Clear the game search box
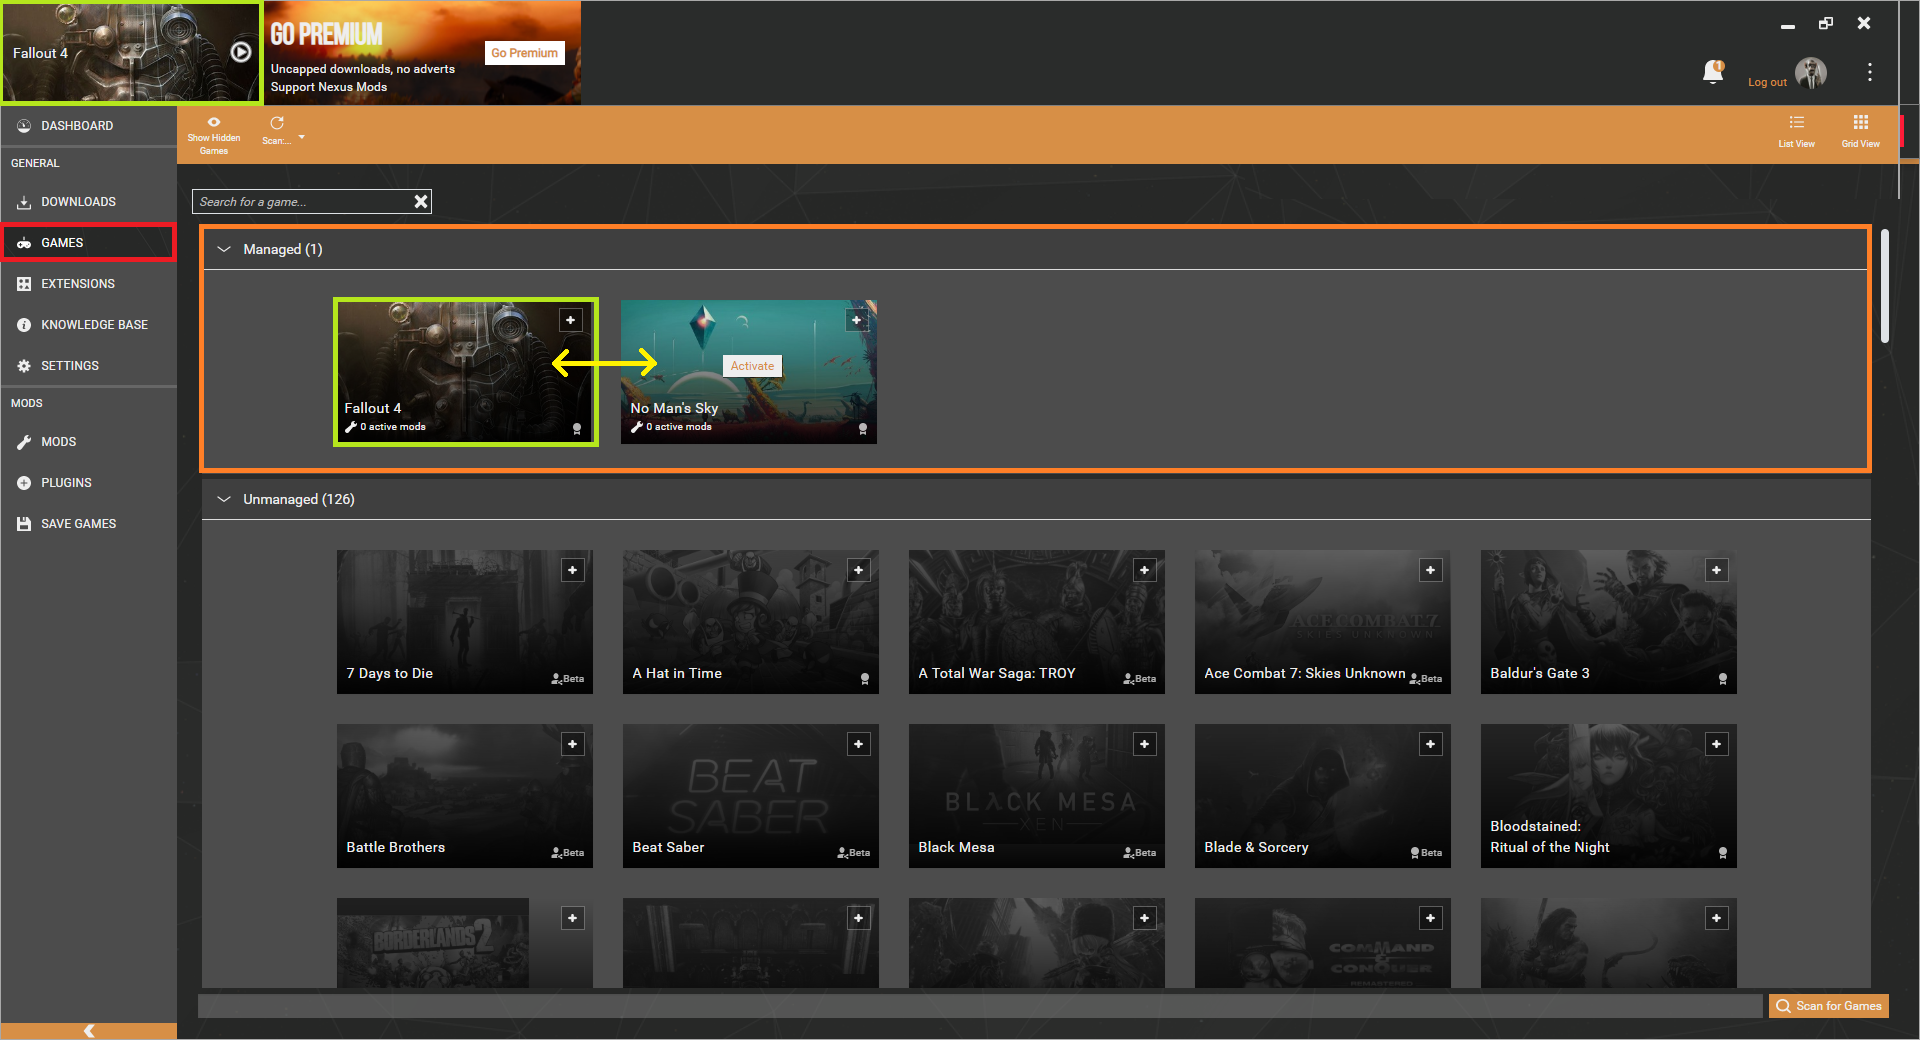 tap(421, 202)
